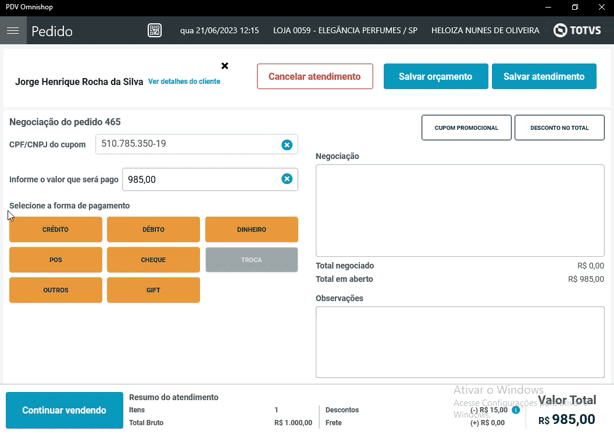This screenshot has height=438, width=614.
Task: Remove customer with the black X icon
Action: coord(225,66)
